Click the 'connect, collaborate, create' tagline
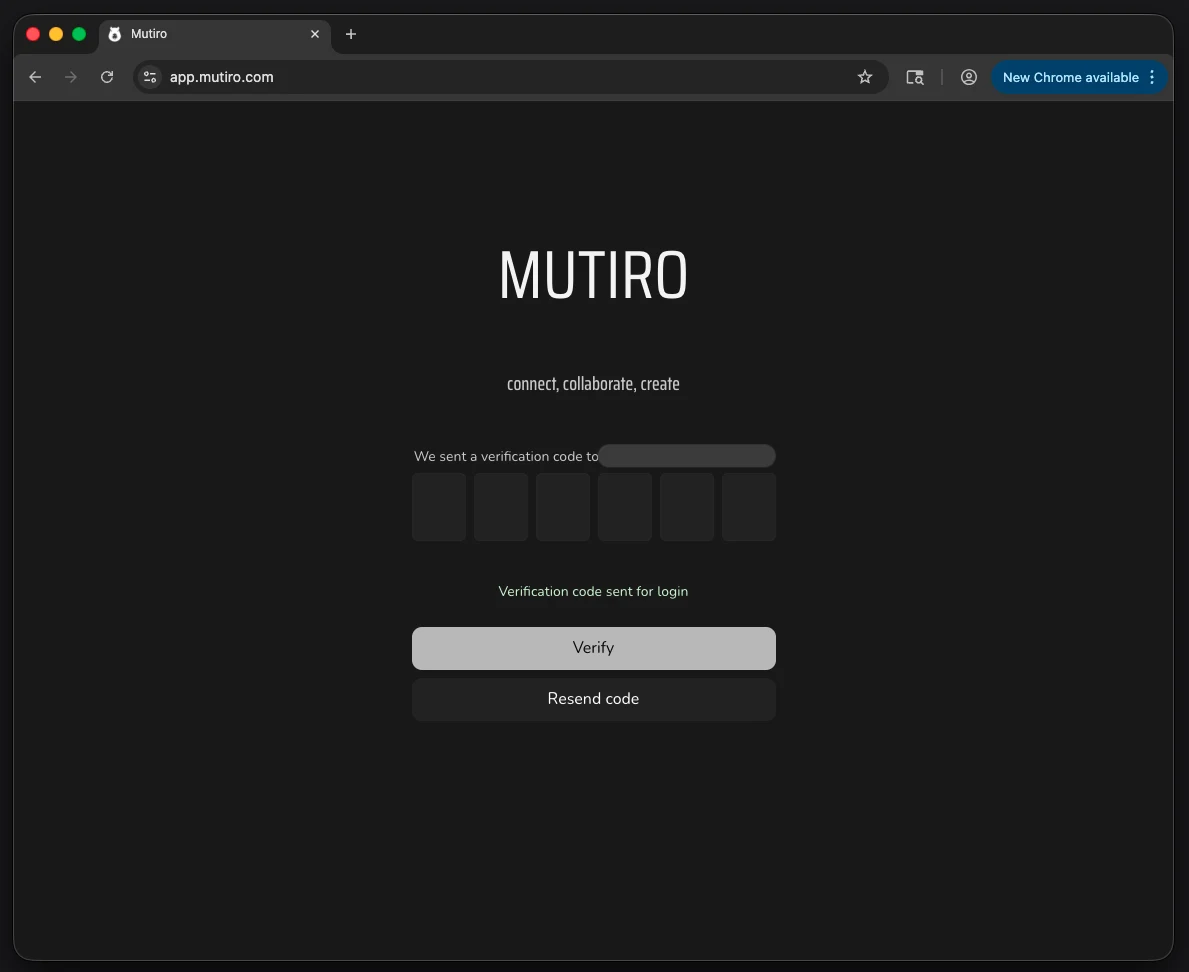1189x972 pixels. coord(594,384)
